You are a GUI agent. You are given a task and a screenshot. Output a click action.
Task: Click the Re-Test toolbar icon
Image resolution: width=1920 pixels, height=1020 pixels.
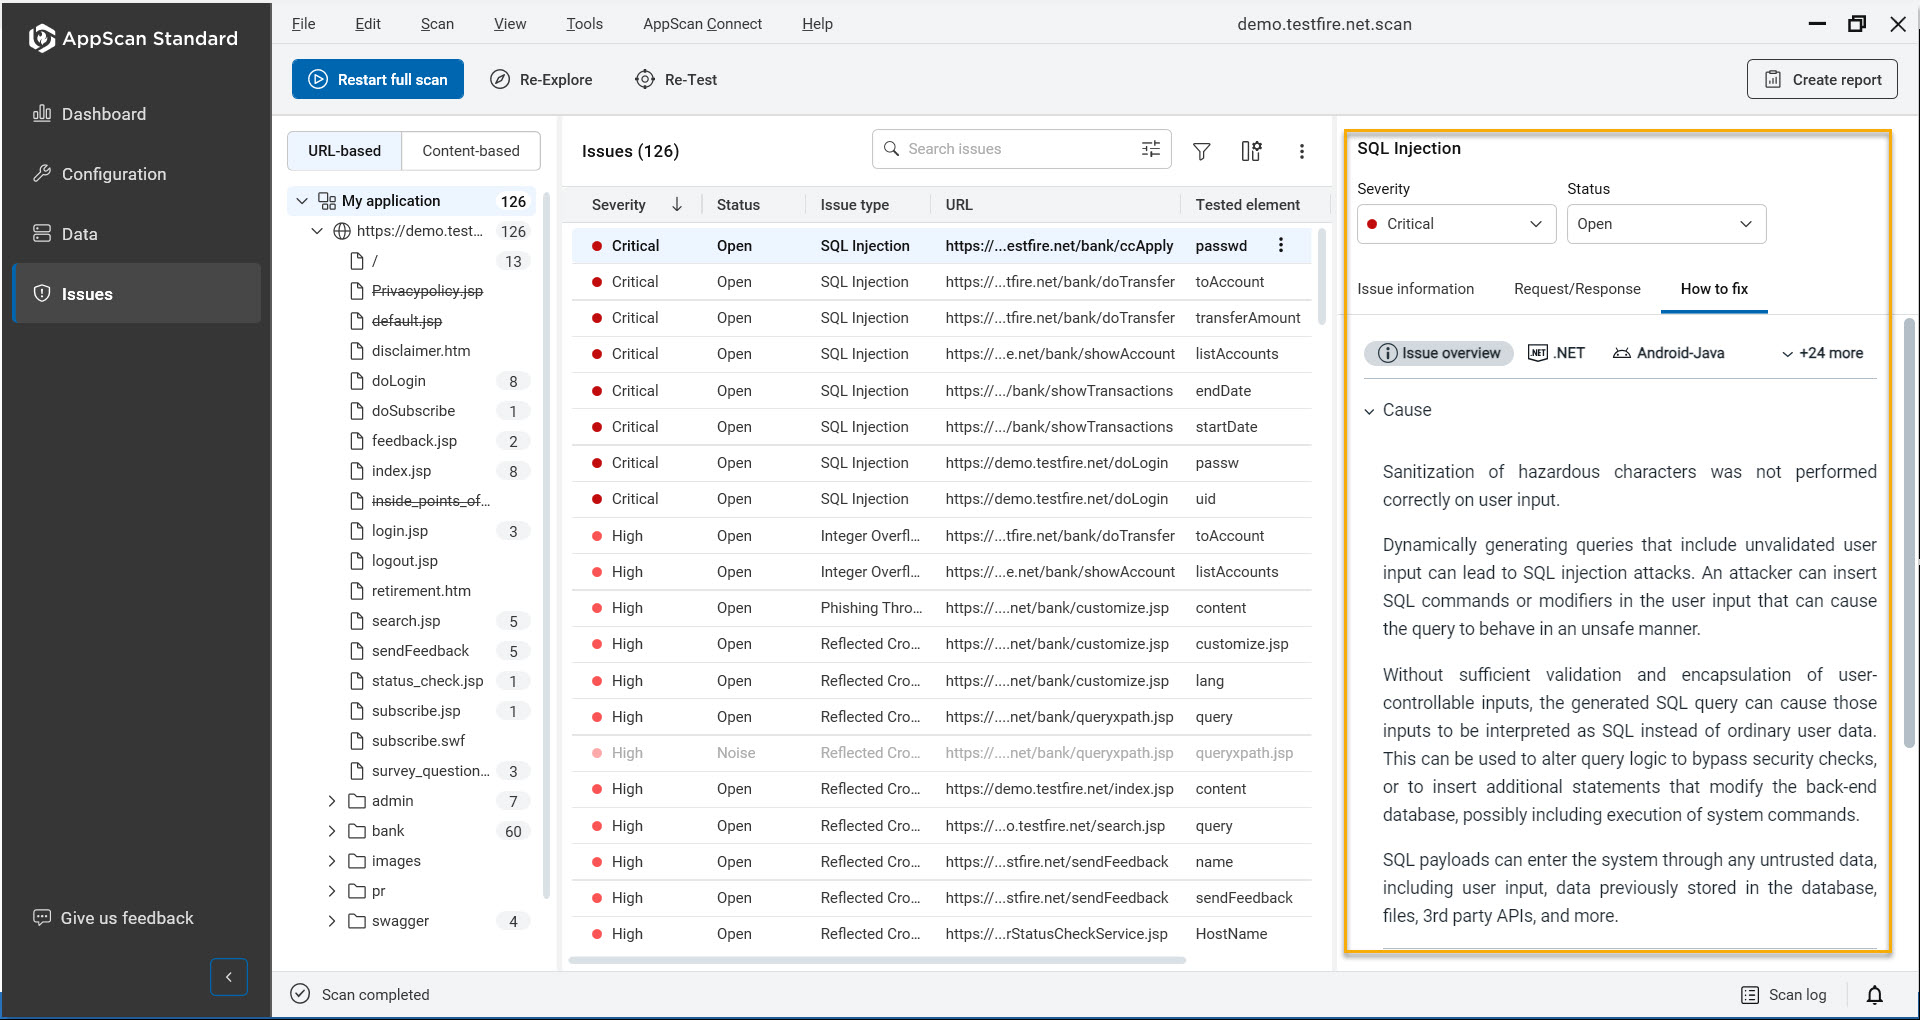(x=646, y=80)
